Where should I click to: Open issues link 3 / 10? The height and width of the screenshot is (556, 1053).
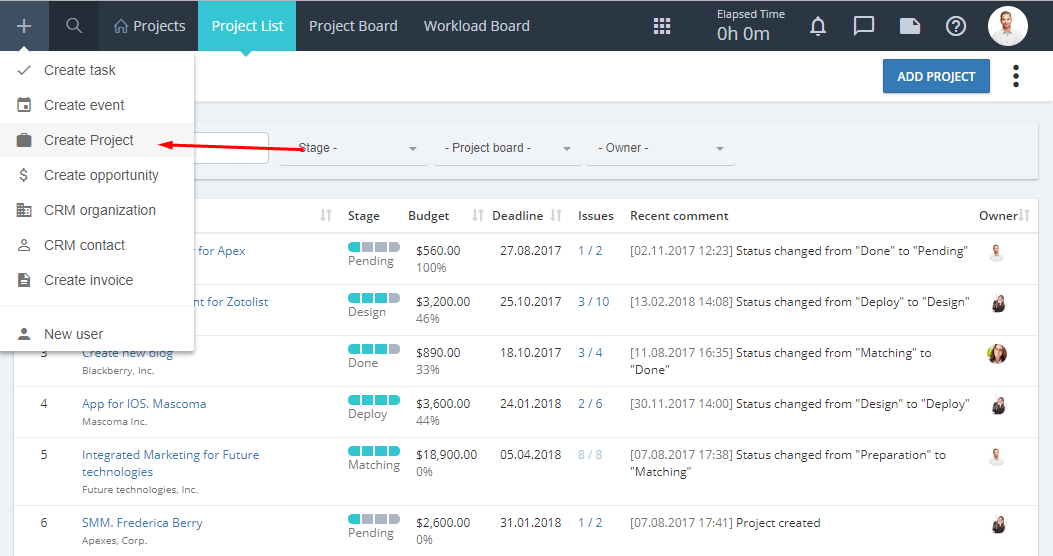pos(594,302)
